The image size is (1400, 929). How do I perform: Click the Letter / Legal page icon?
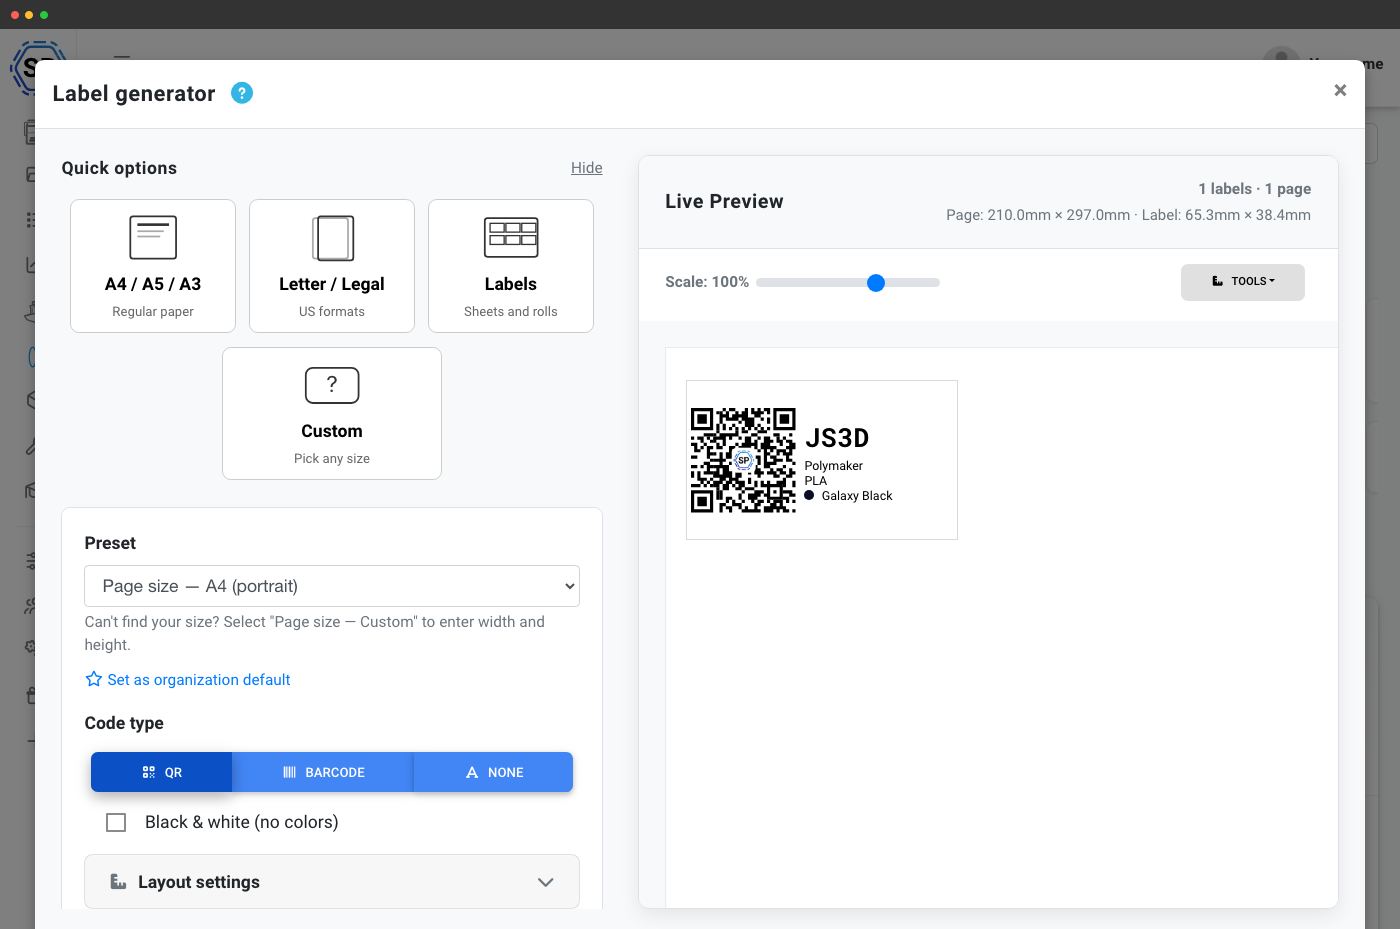[x=332, y=238]
